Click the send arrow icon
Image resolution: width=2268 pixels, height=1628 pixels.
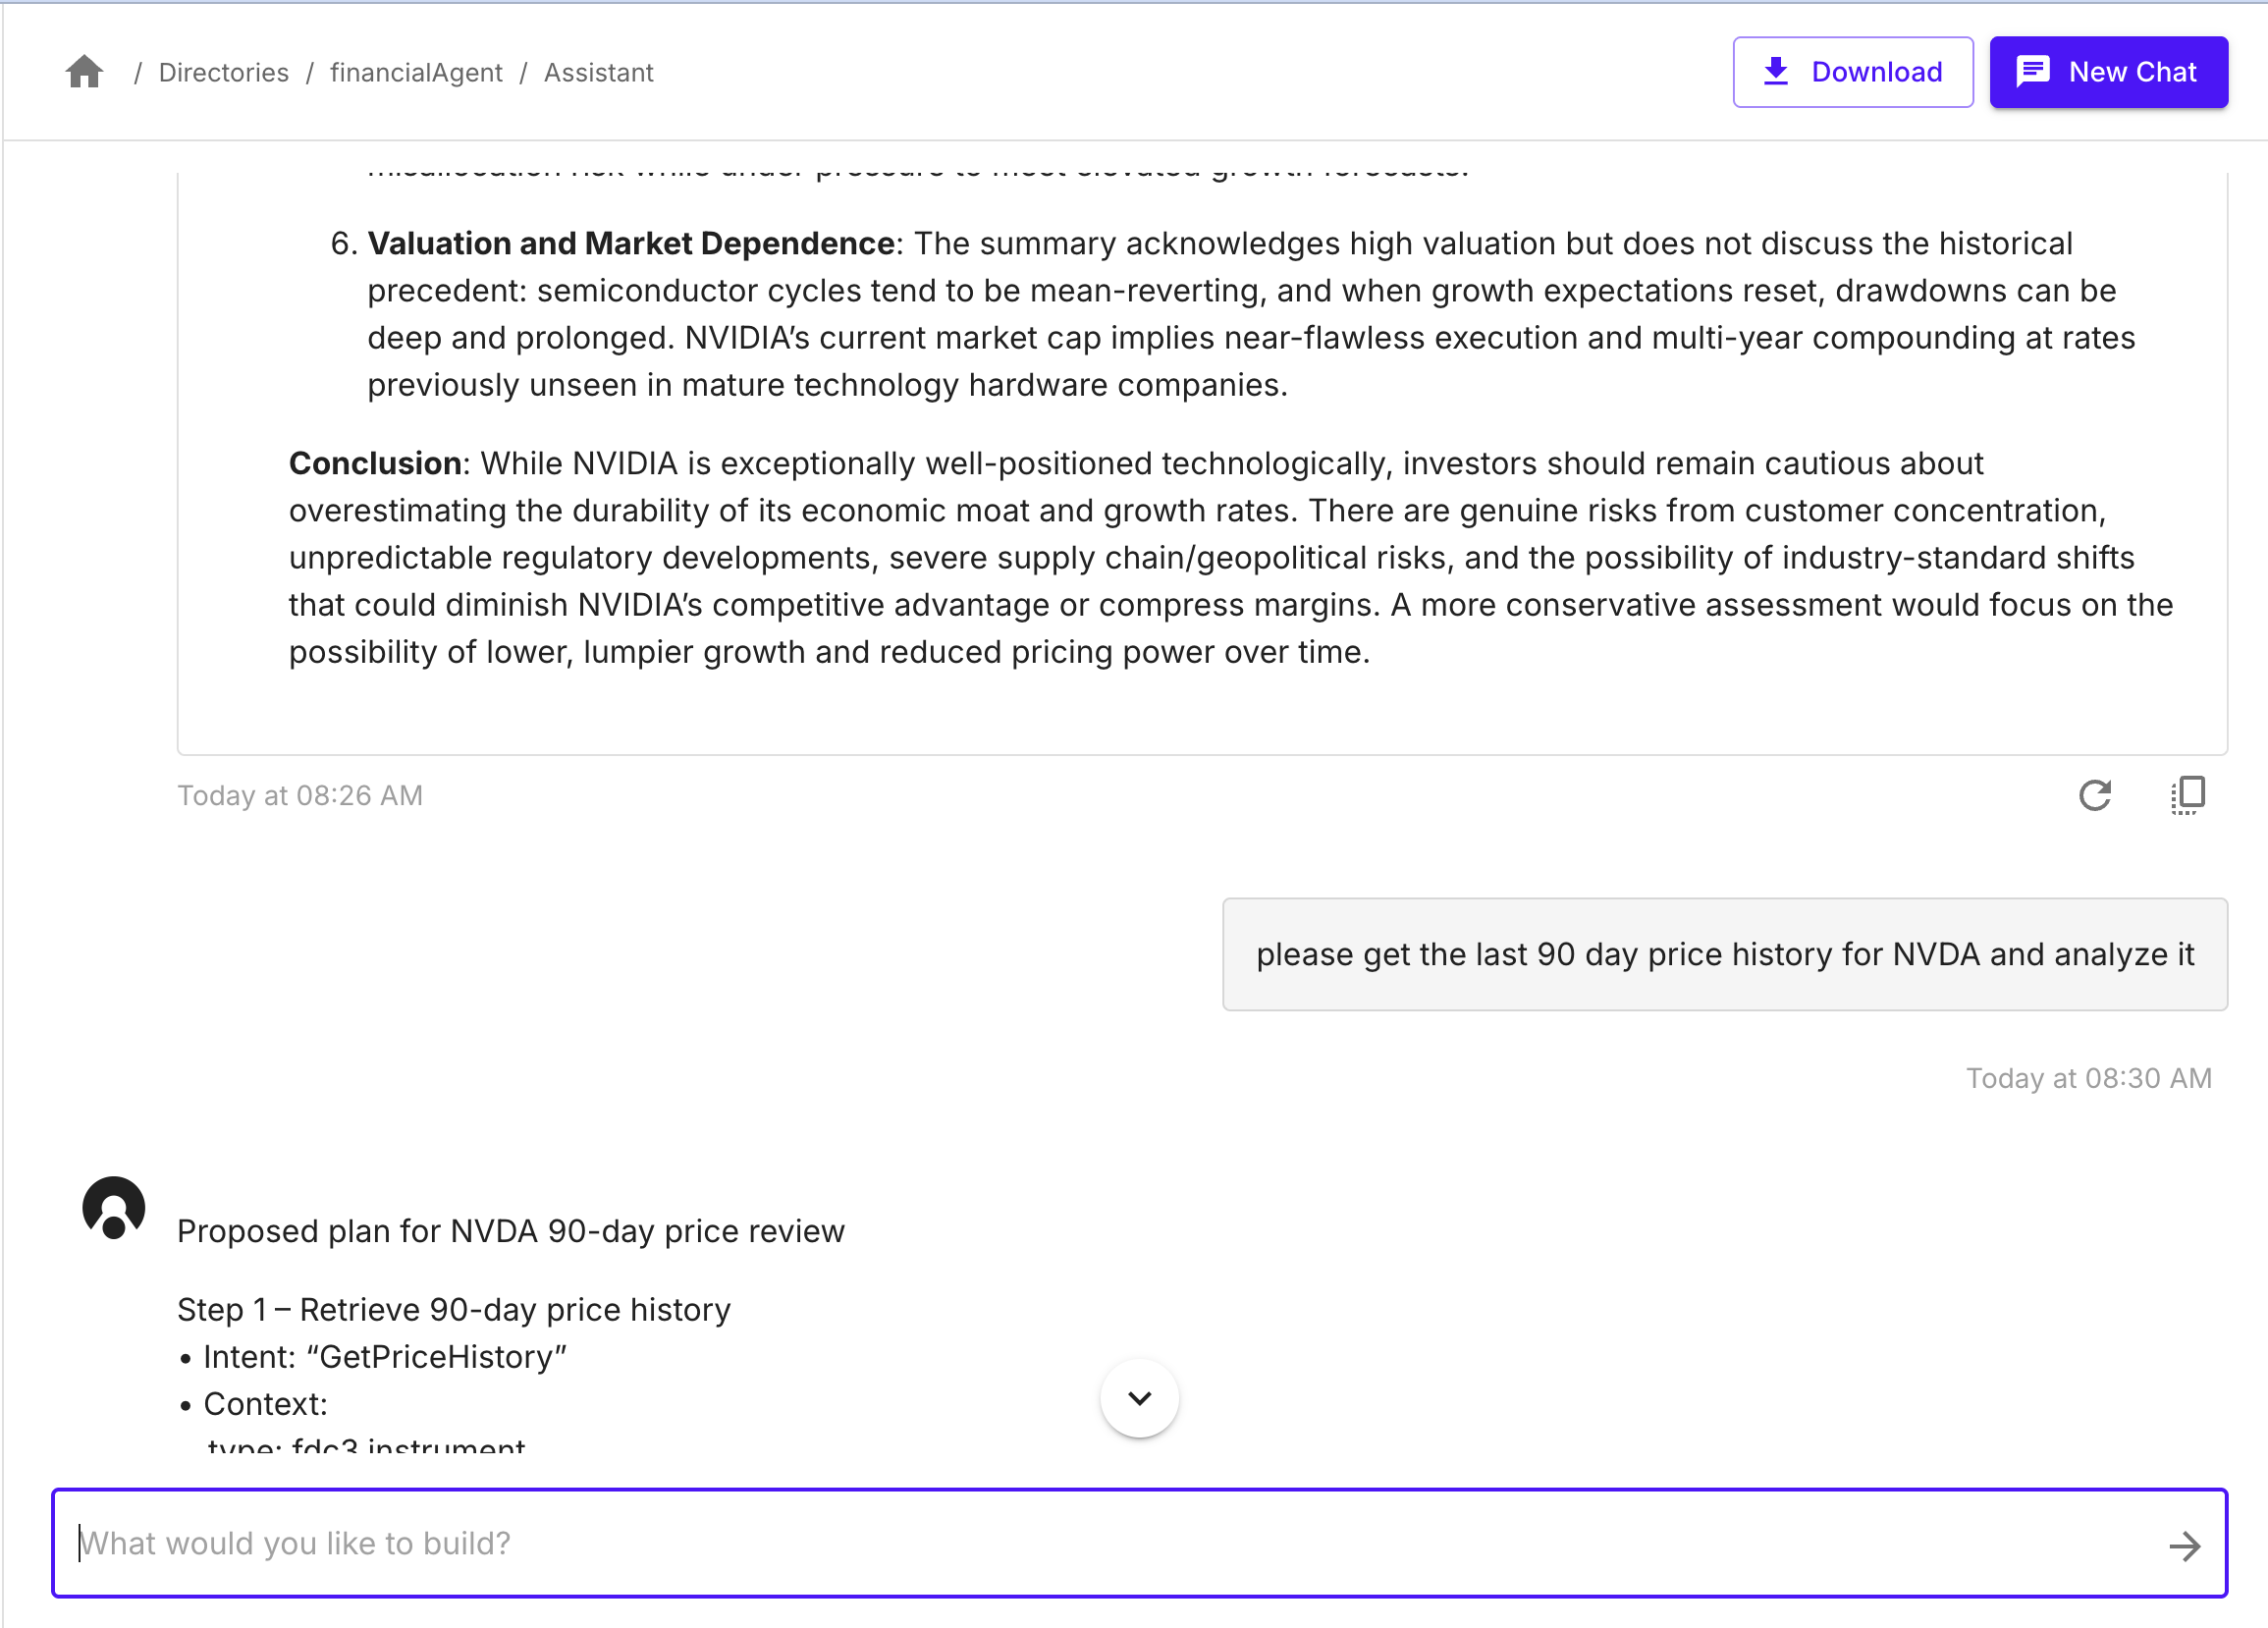(2185, 1546)
